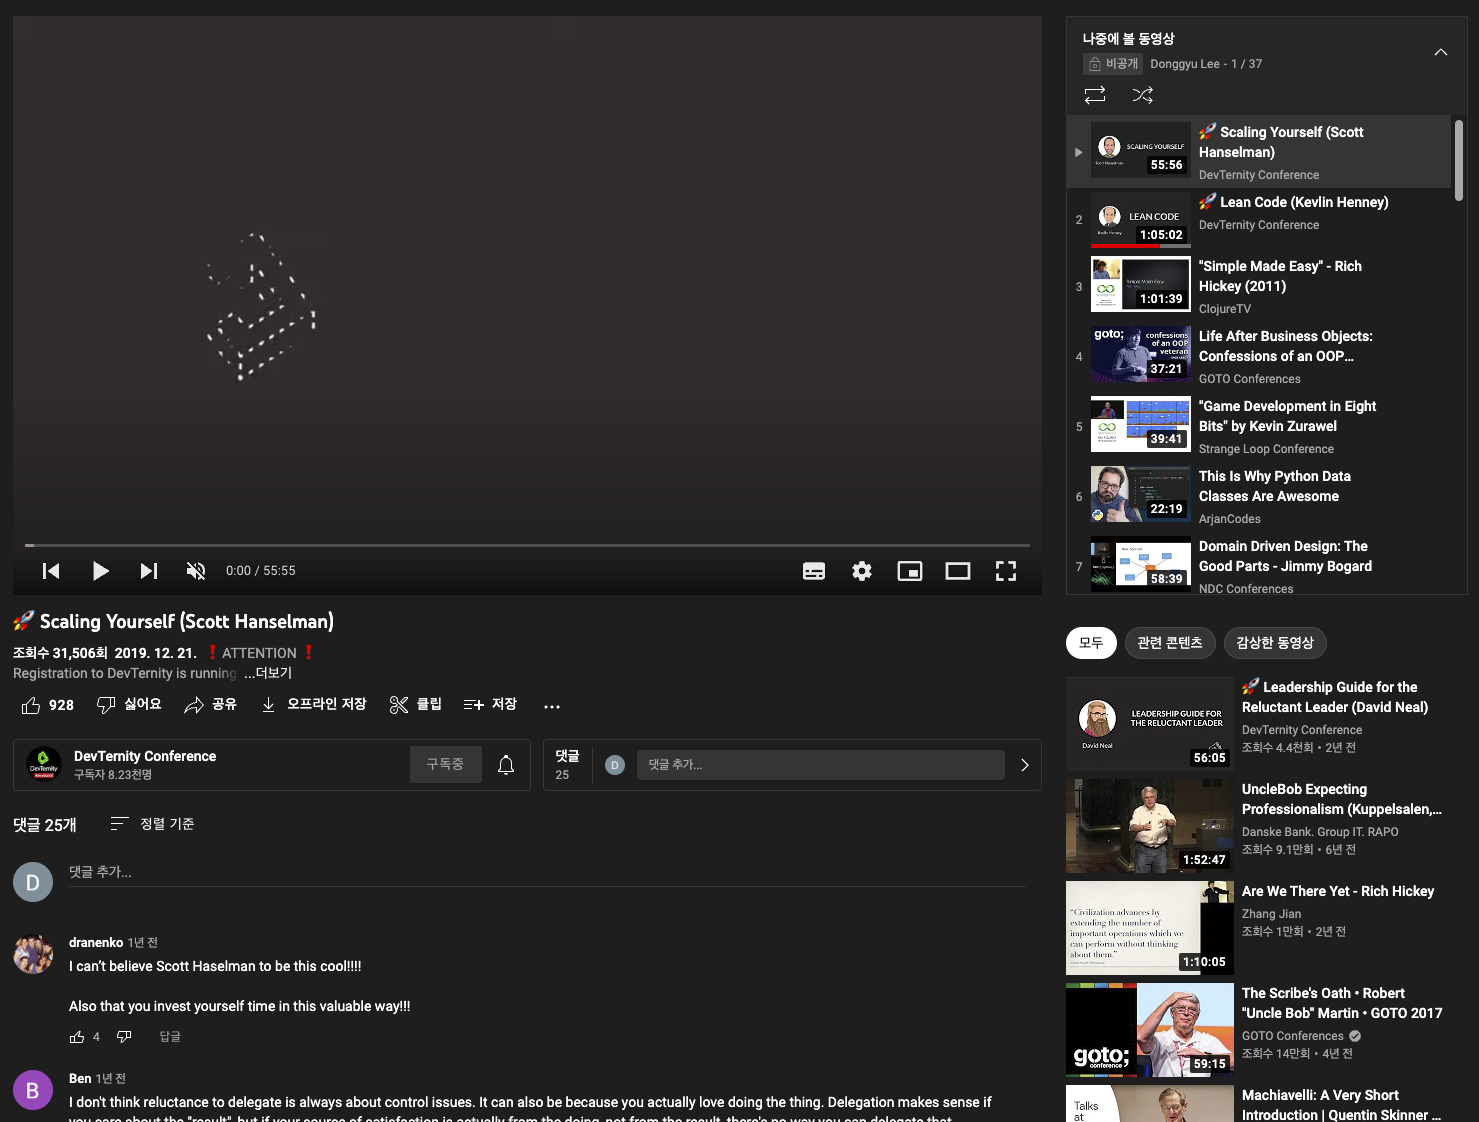Click the video progress bar

click(x=527, y=545)
